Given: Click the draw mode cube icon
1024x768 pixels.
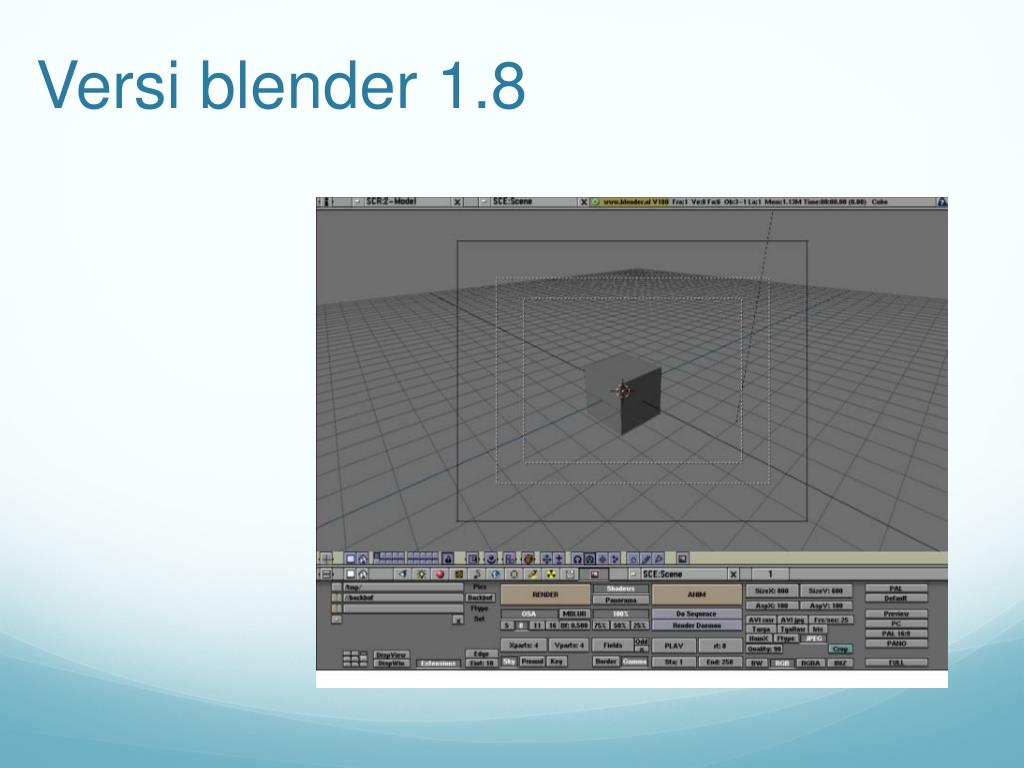Looking at the screenshot, I should (528, 558).
